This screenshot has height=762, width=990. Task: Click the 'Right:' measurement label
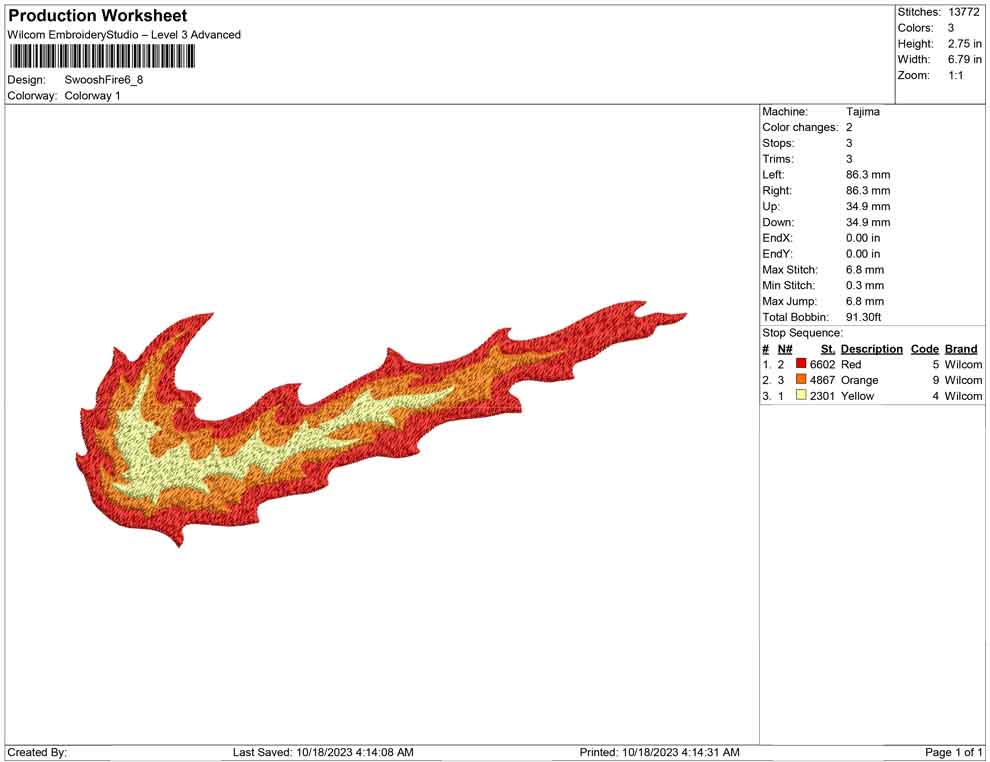[777, 191]
